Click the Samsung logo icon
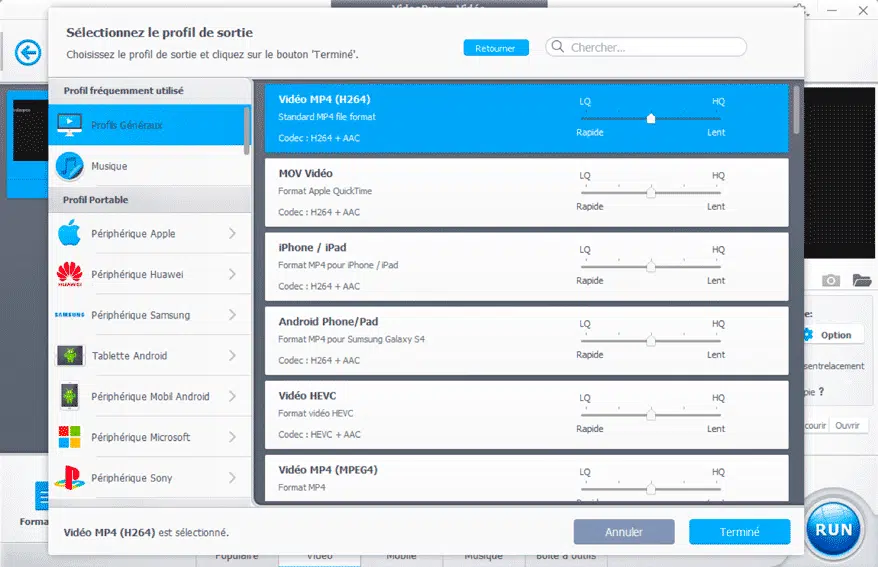Viewport: 878px width, 567px height. (x=69, y=315)
